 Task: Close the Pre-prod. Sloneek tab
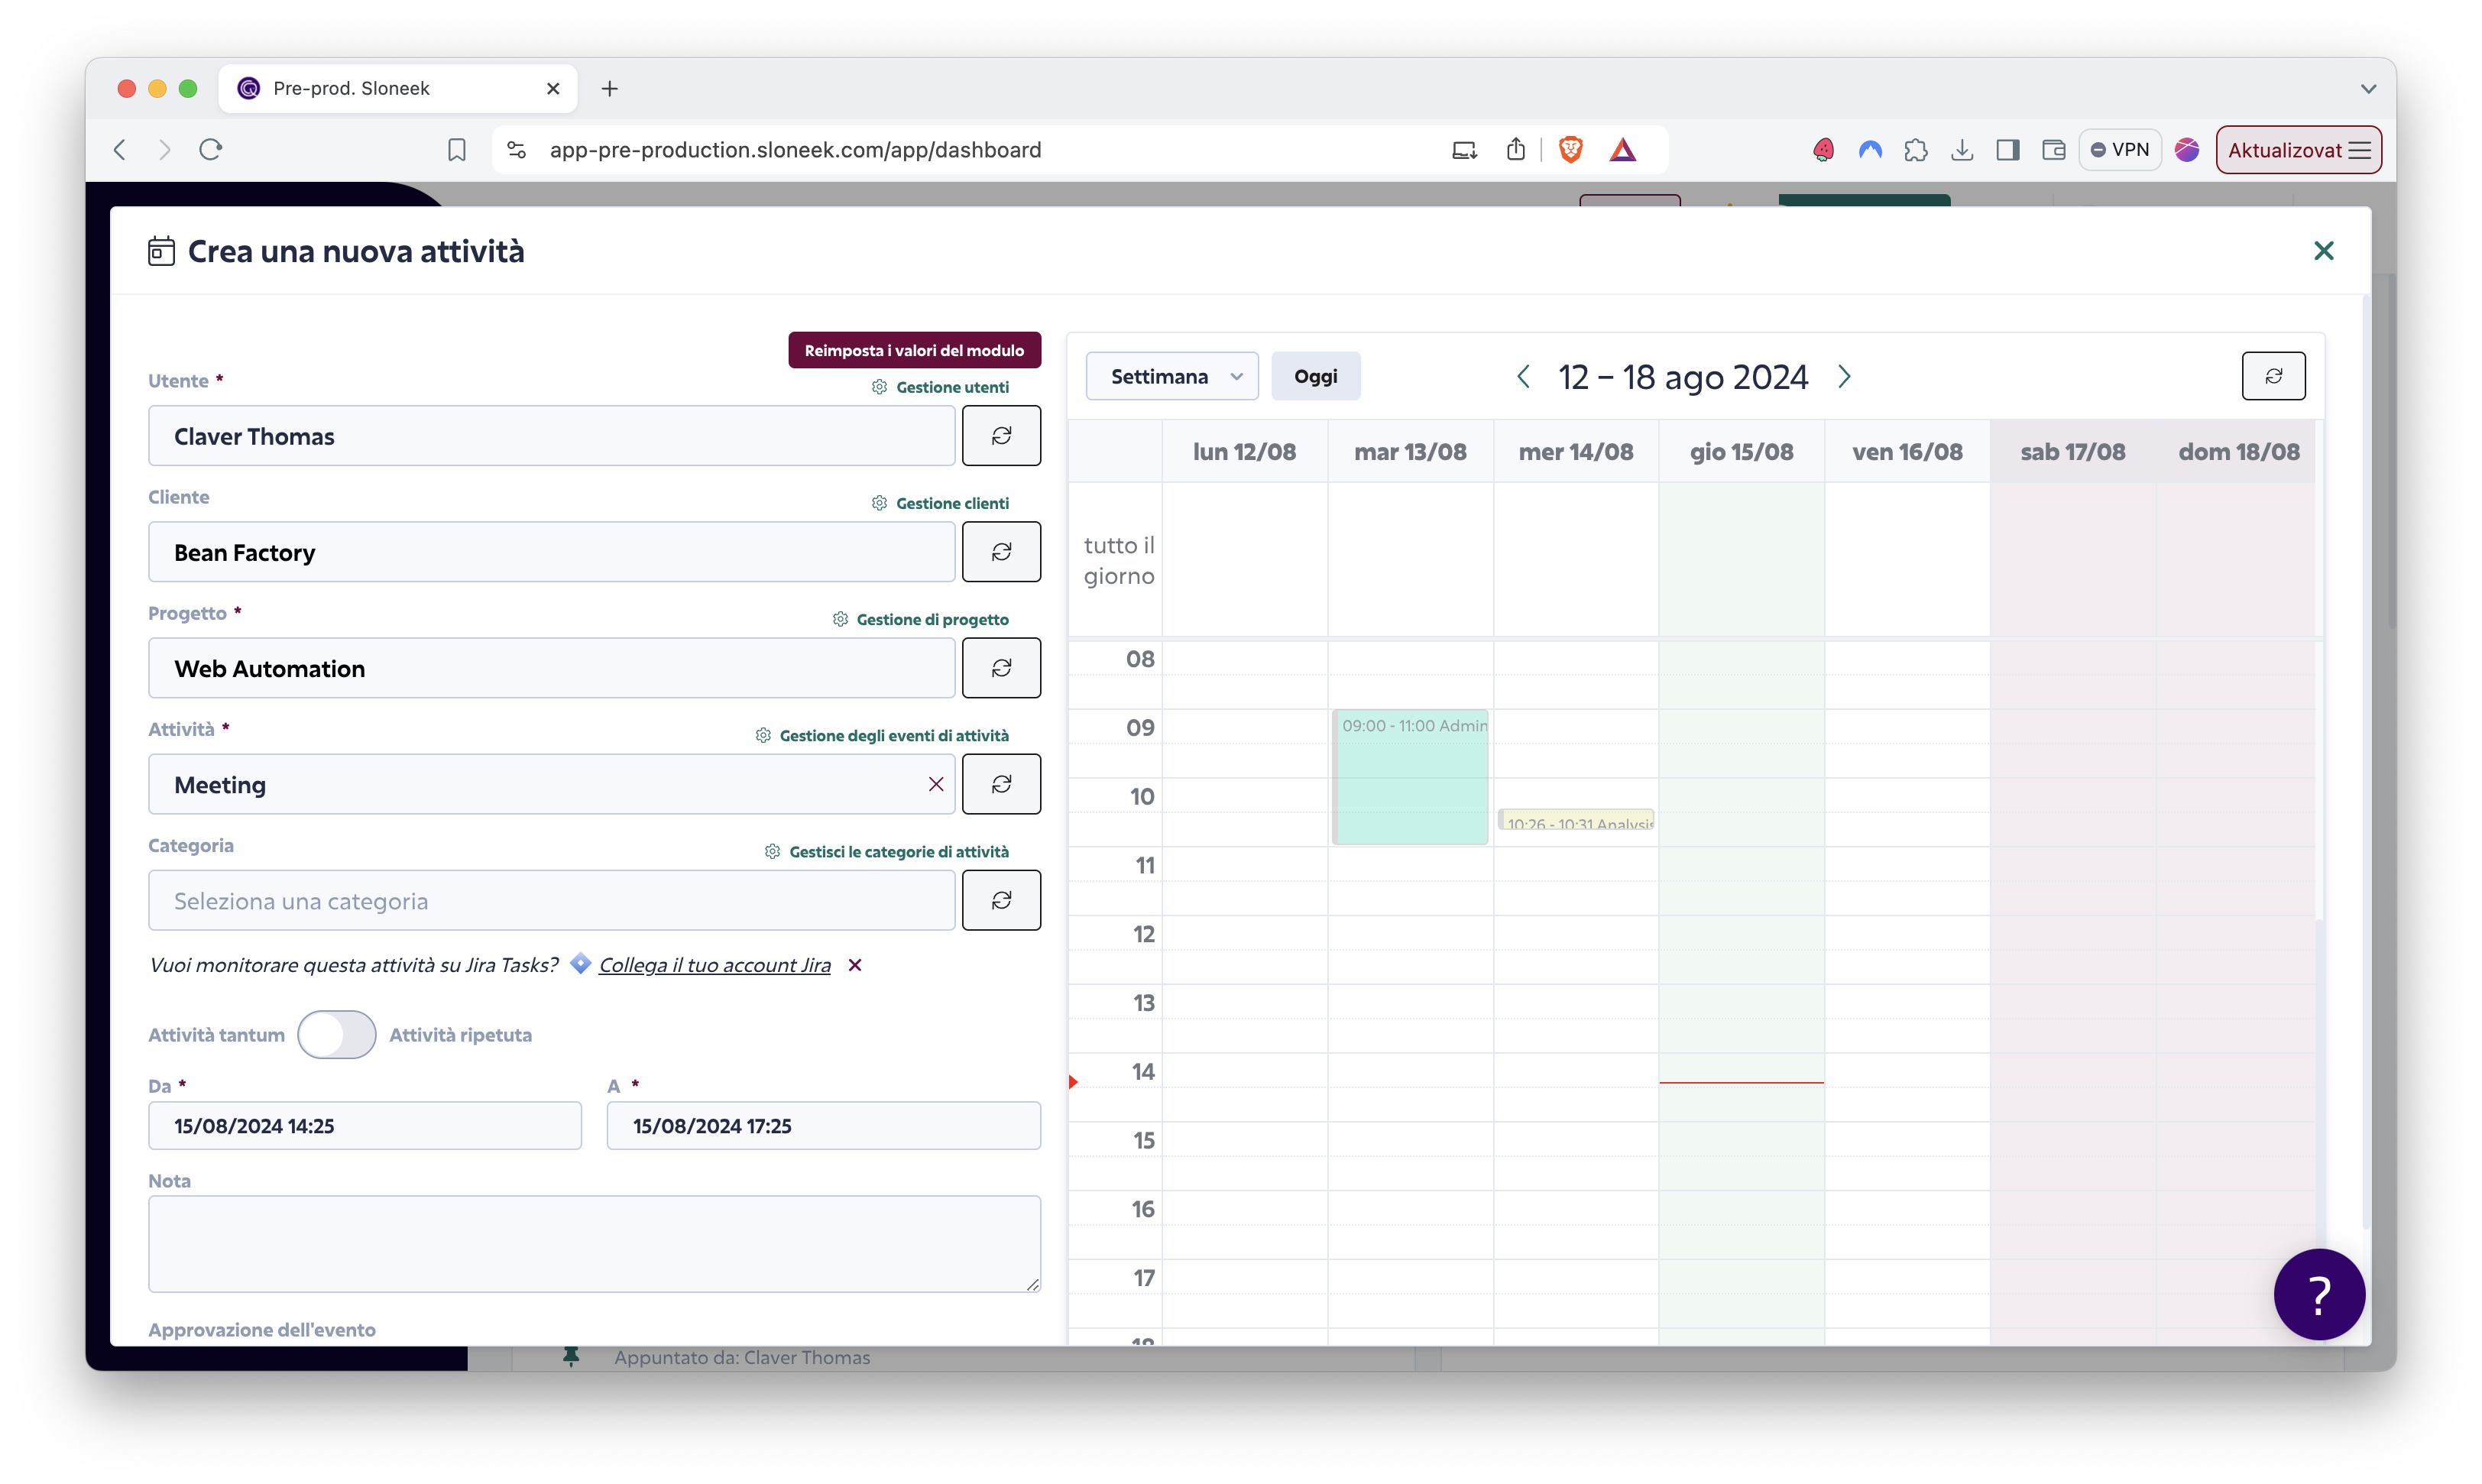point(553,89)
